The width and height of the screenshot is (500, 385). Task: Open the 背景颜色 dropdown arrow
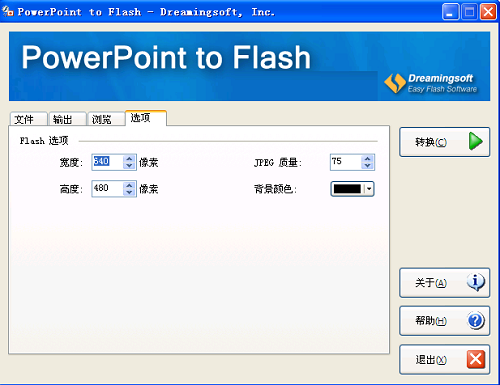369,189
